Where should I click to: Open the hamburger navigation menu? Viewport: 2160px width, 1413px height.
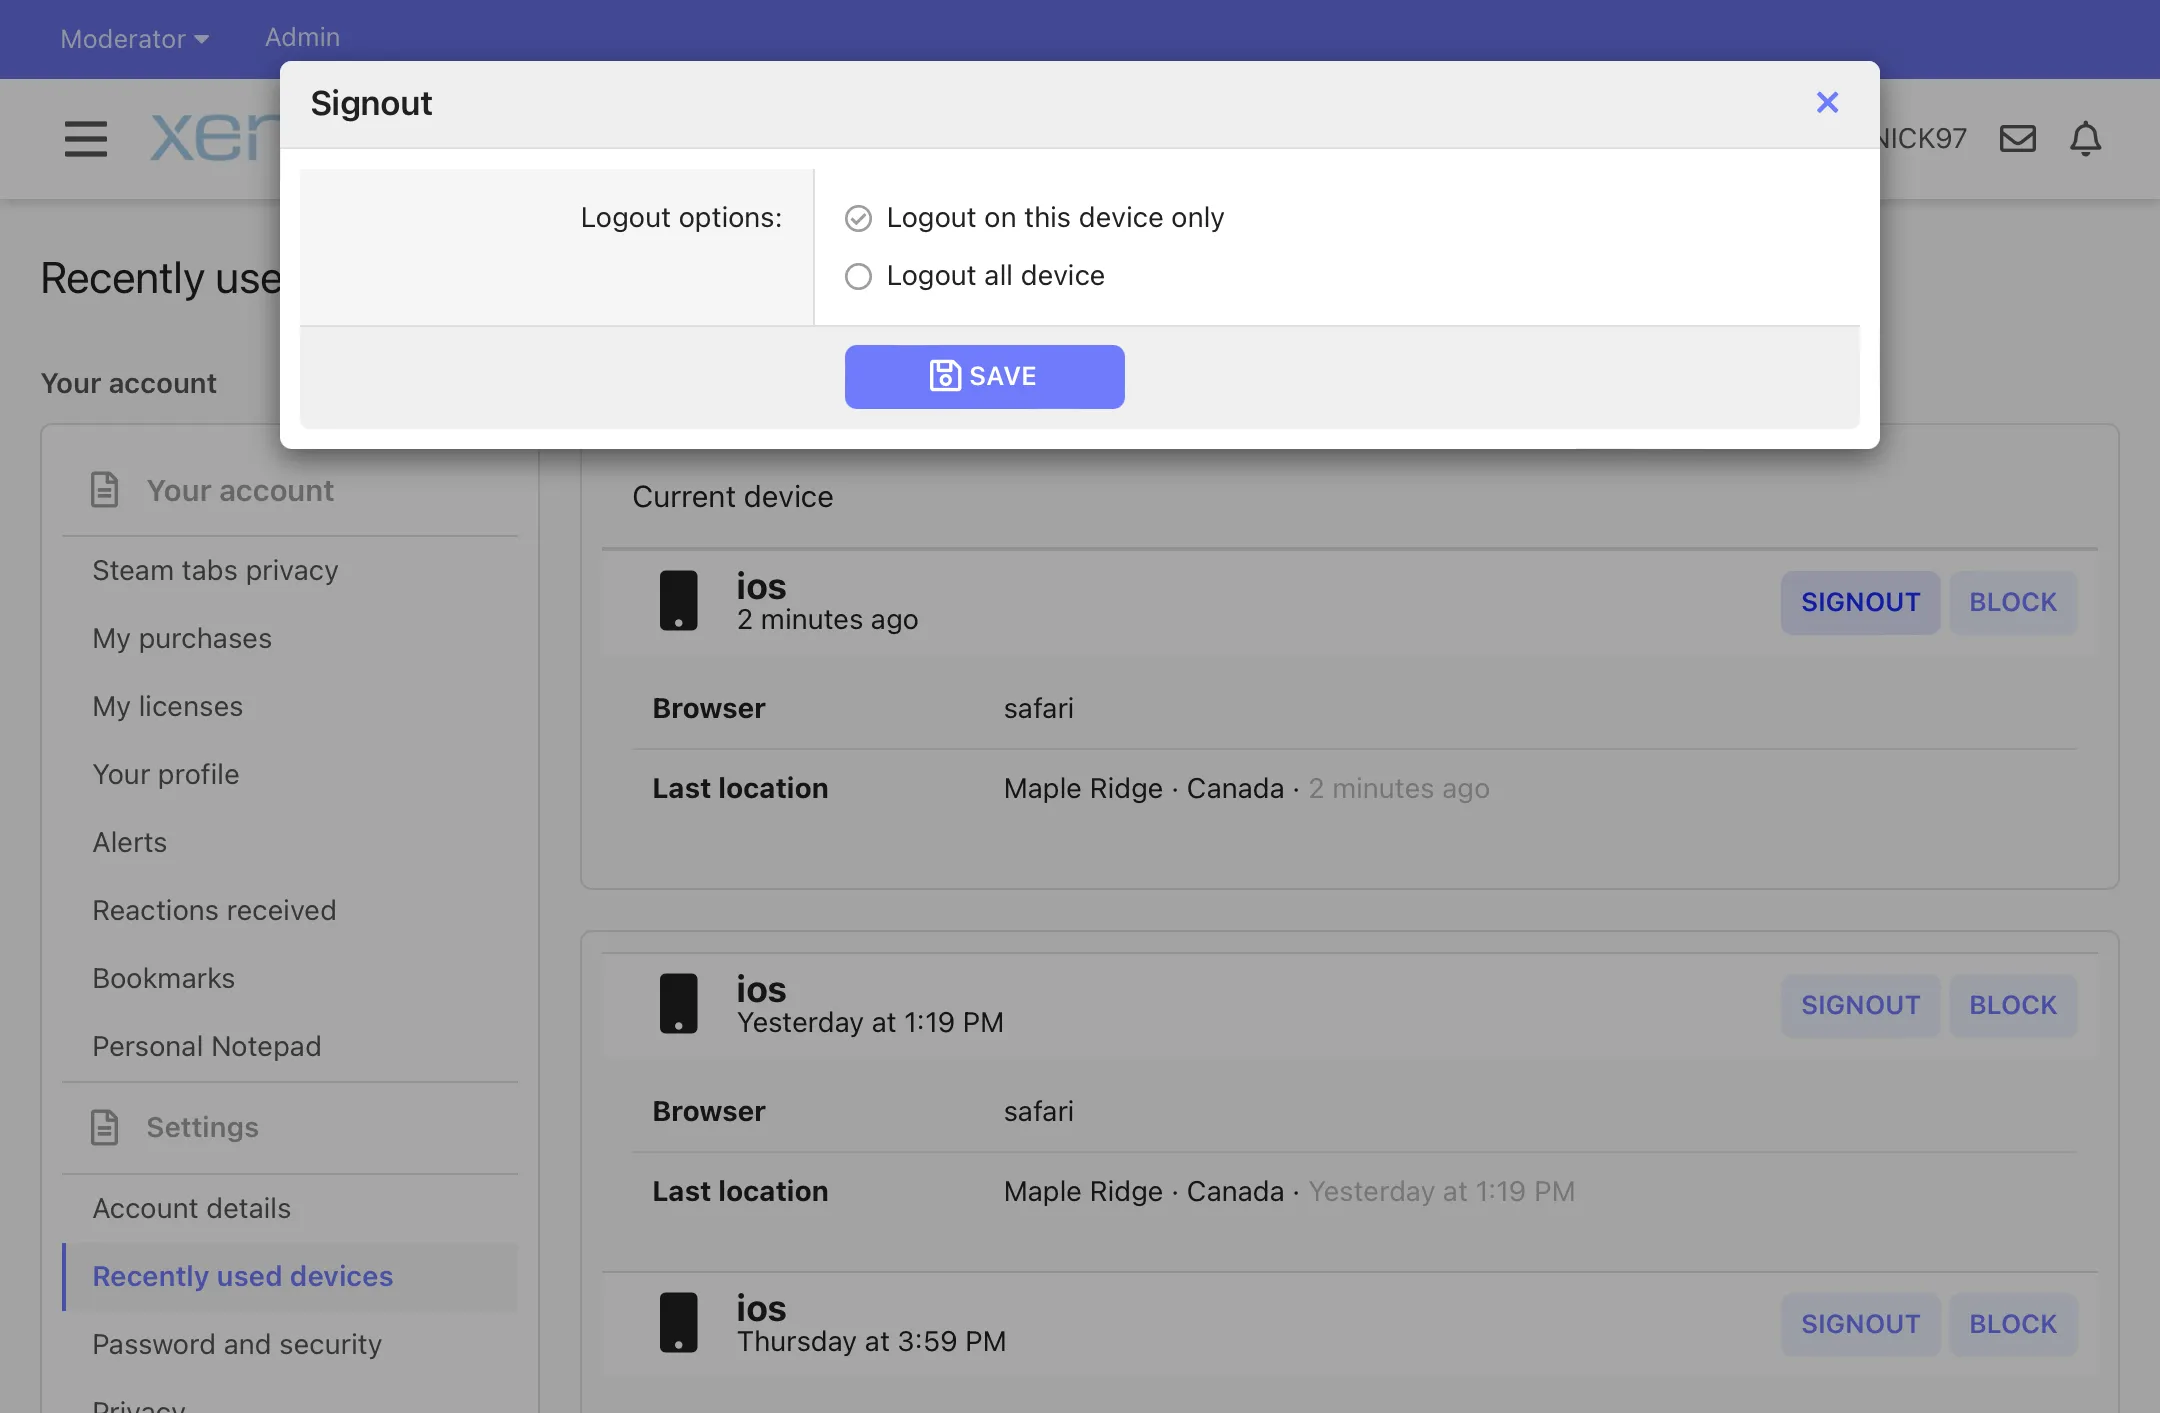[x=85, y=138]
